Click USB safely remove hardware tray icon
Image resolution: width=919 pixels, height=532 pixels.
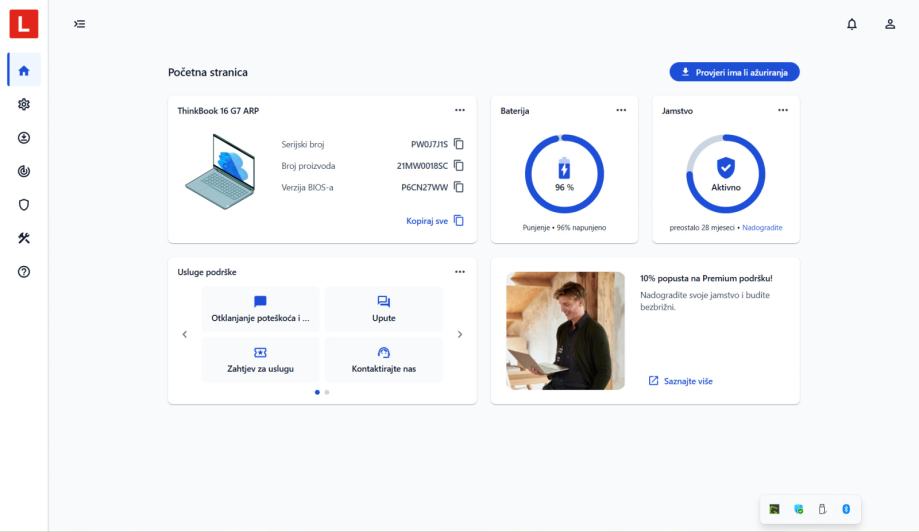(x=822, y=509)
